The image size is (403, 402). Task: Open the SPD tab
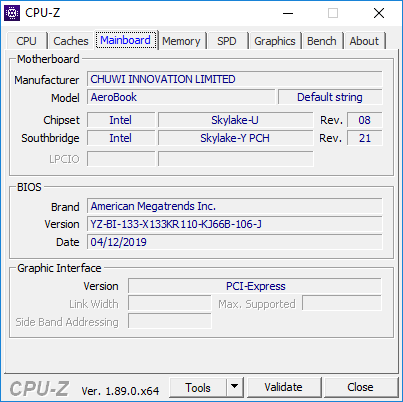tap(227, 41)
